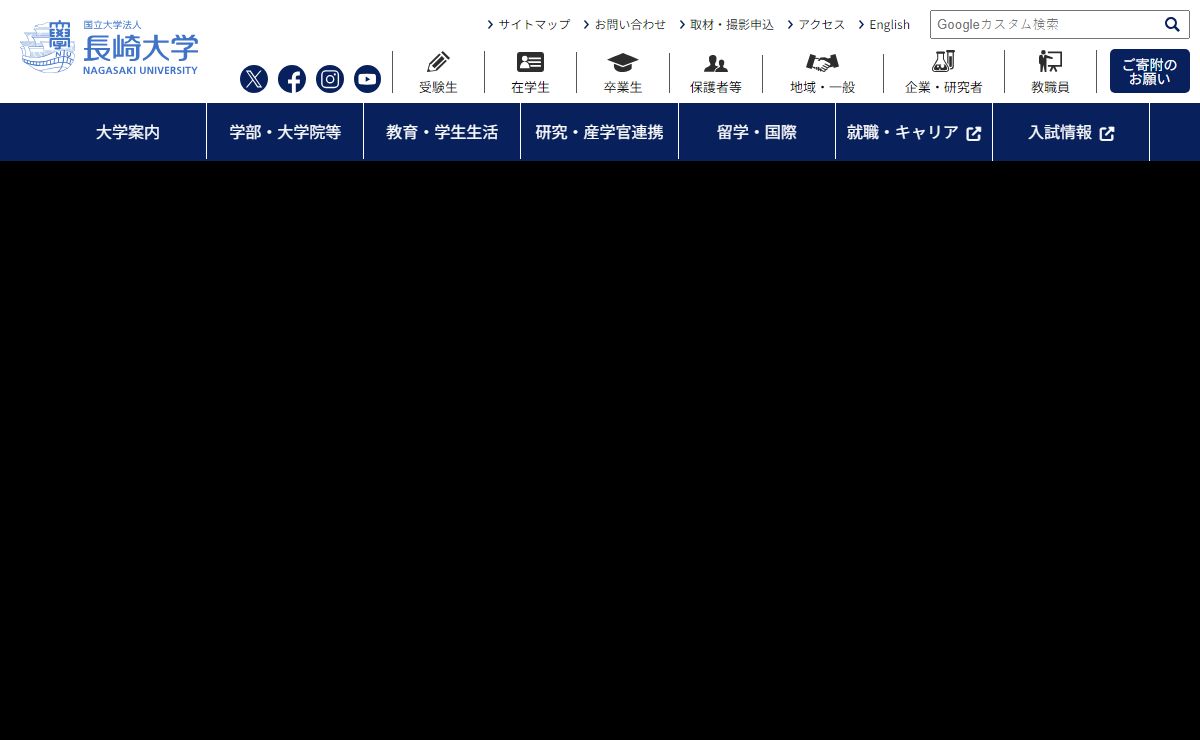Image resolution: width=1200 pixels, height=740 pixels.
Task: Open the X (Twitter) social icon
Action: pyautogui.click(x=254, y=79)
